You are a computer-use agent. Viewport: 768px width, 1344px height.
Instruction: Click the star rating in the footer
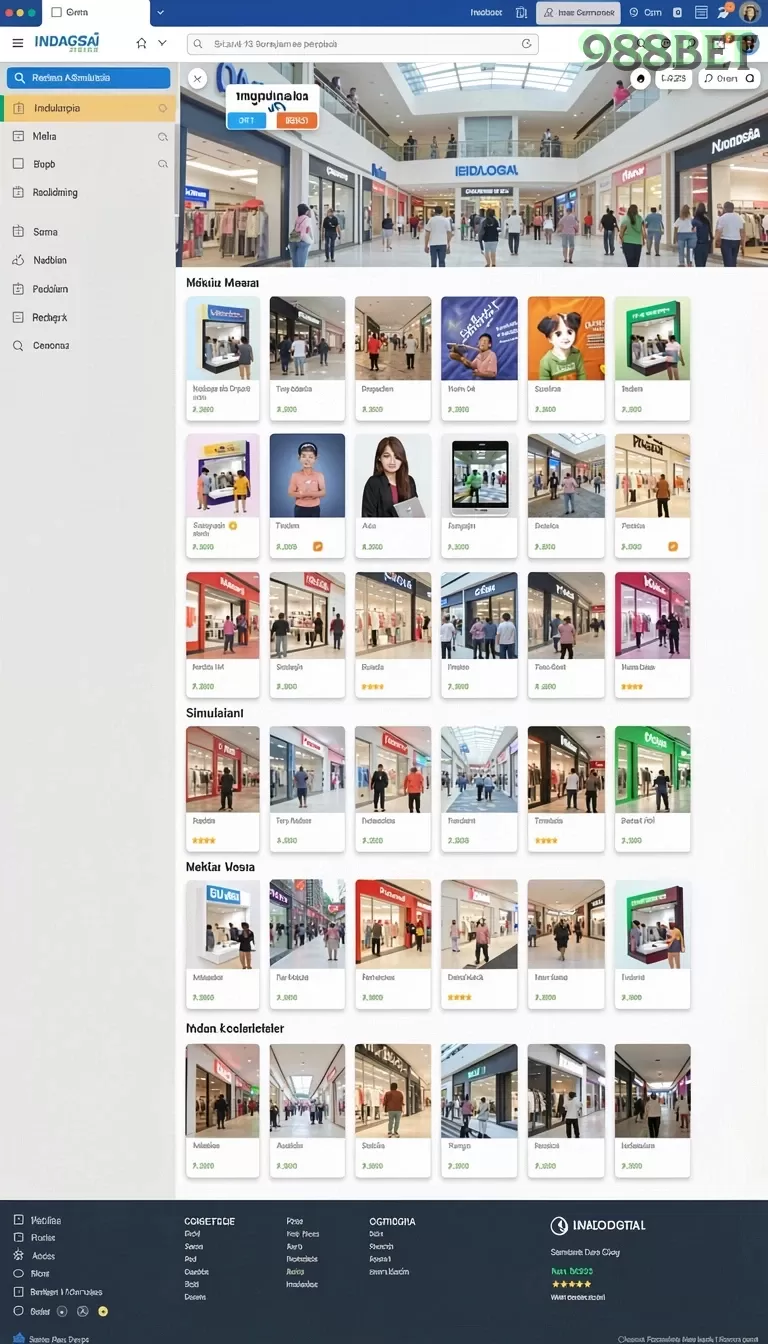point(571,1284)
